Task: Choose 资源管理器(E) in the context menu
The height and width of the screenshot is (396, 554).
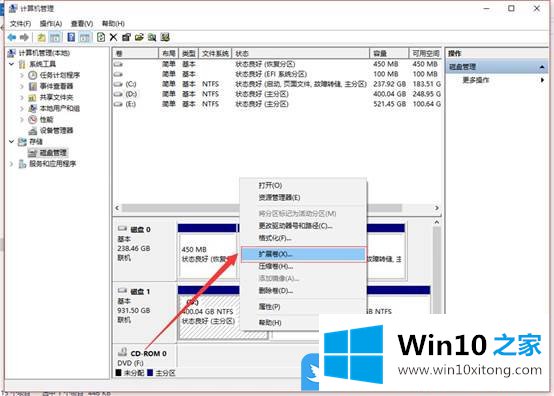Action: [303, 197]
